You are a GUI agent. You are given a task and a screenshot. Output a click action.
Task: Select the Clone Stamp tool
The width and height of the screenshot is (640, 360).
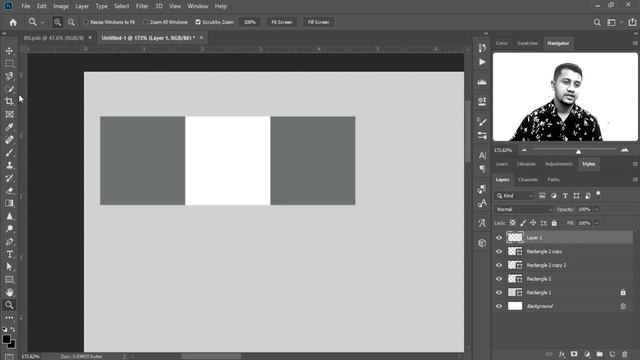point(9,165)
